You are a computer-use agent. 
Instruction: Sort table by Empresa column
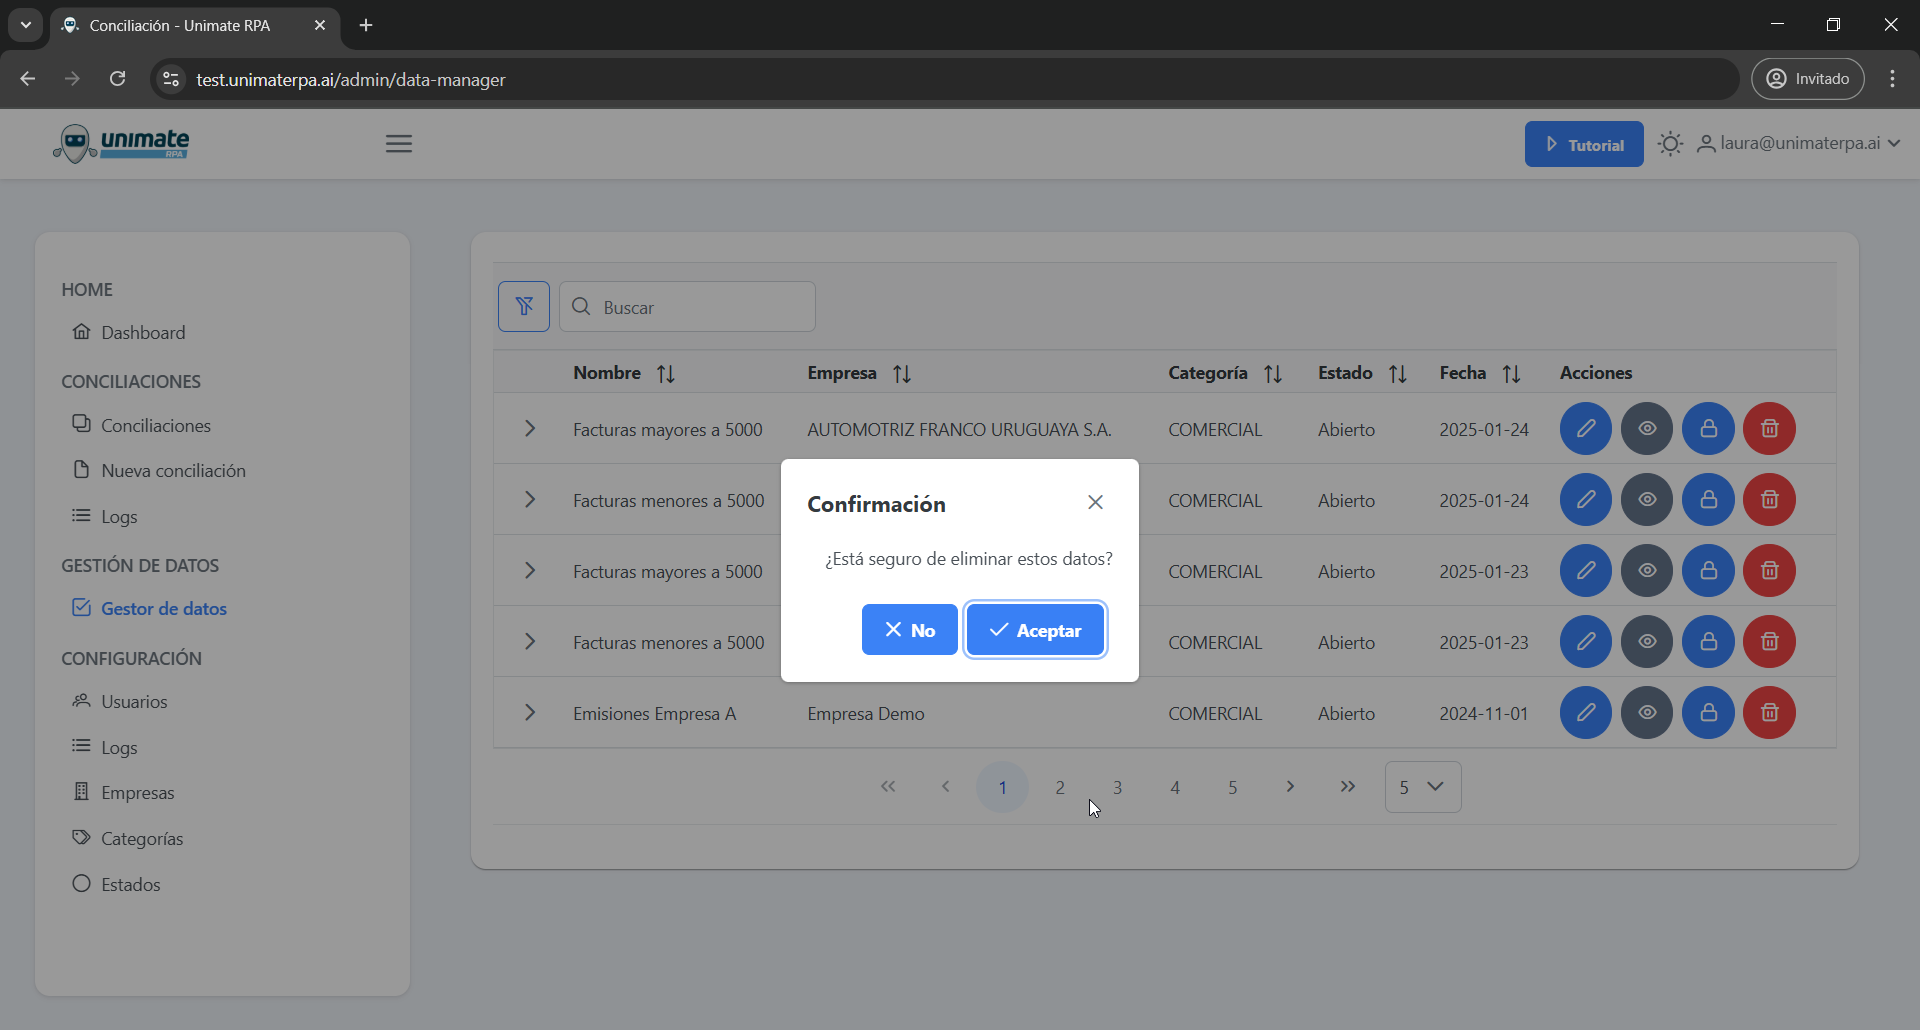point(902,374)
